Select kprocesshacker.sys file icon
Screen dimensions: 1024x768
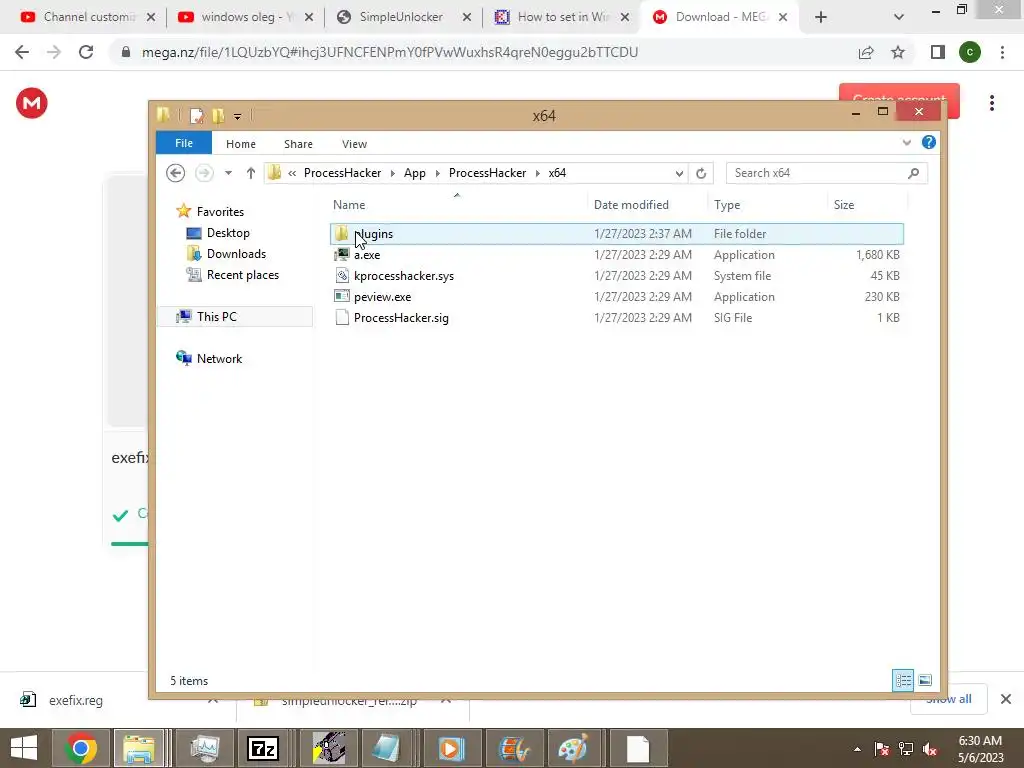(342, 276)
